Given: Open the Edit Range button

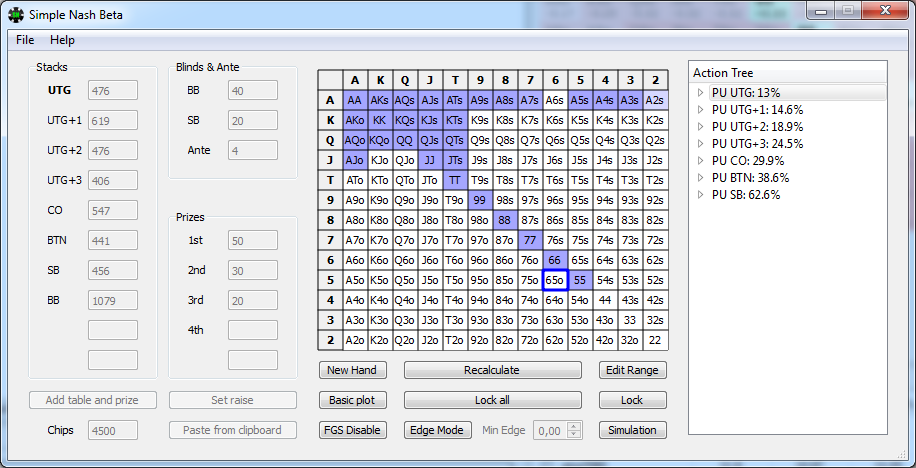Looking at the screenshot, I should click(632, 370).
